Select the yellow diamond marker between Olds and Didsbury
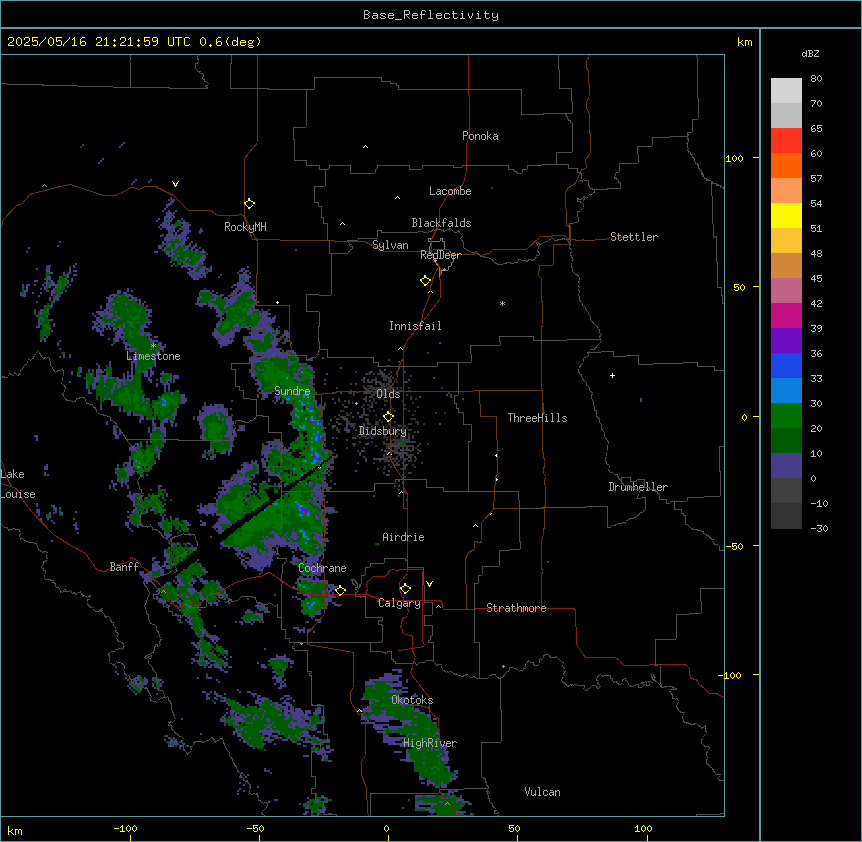The height and width of the screenshot is (842, 862). [x=388, y=417]
